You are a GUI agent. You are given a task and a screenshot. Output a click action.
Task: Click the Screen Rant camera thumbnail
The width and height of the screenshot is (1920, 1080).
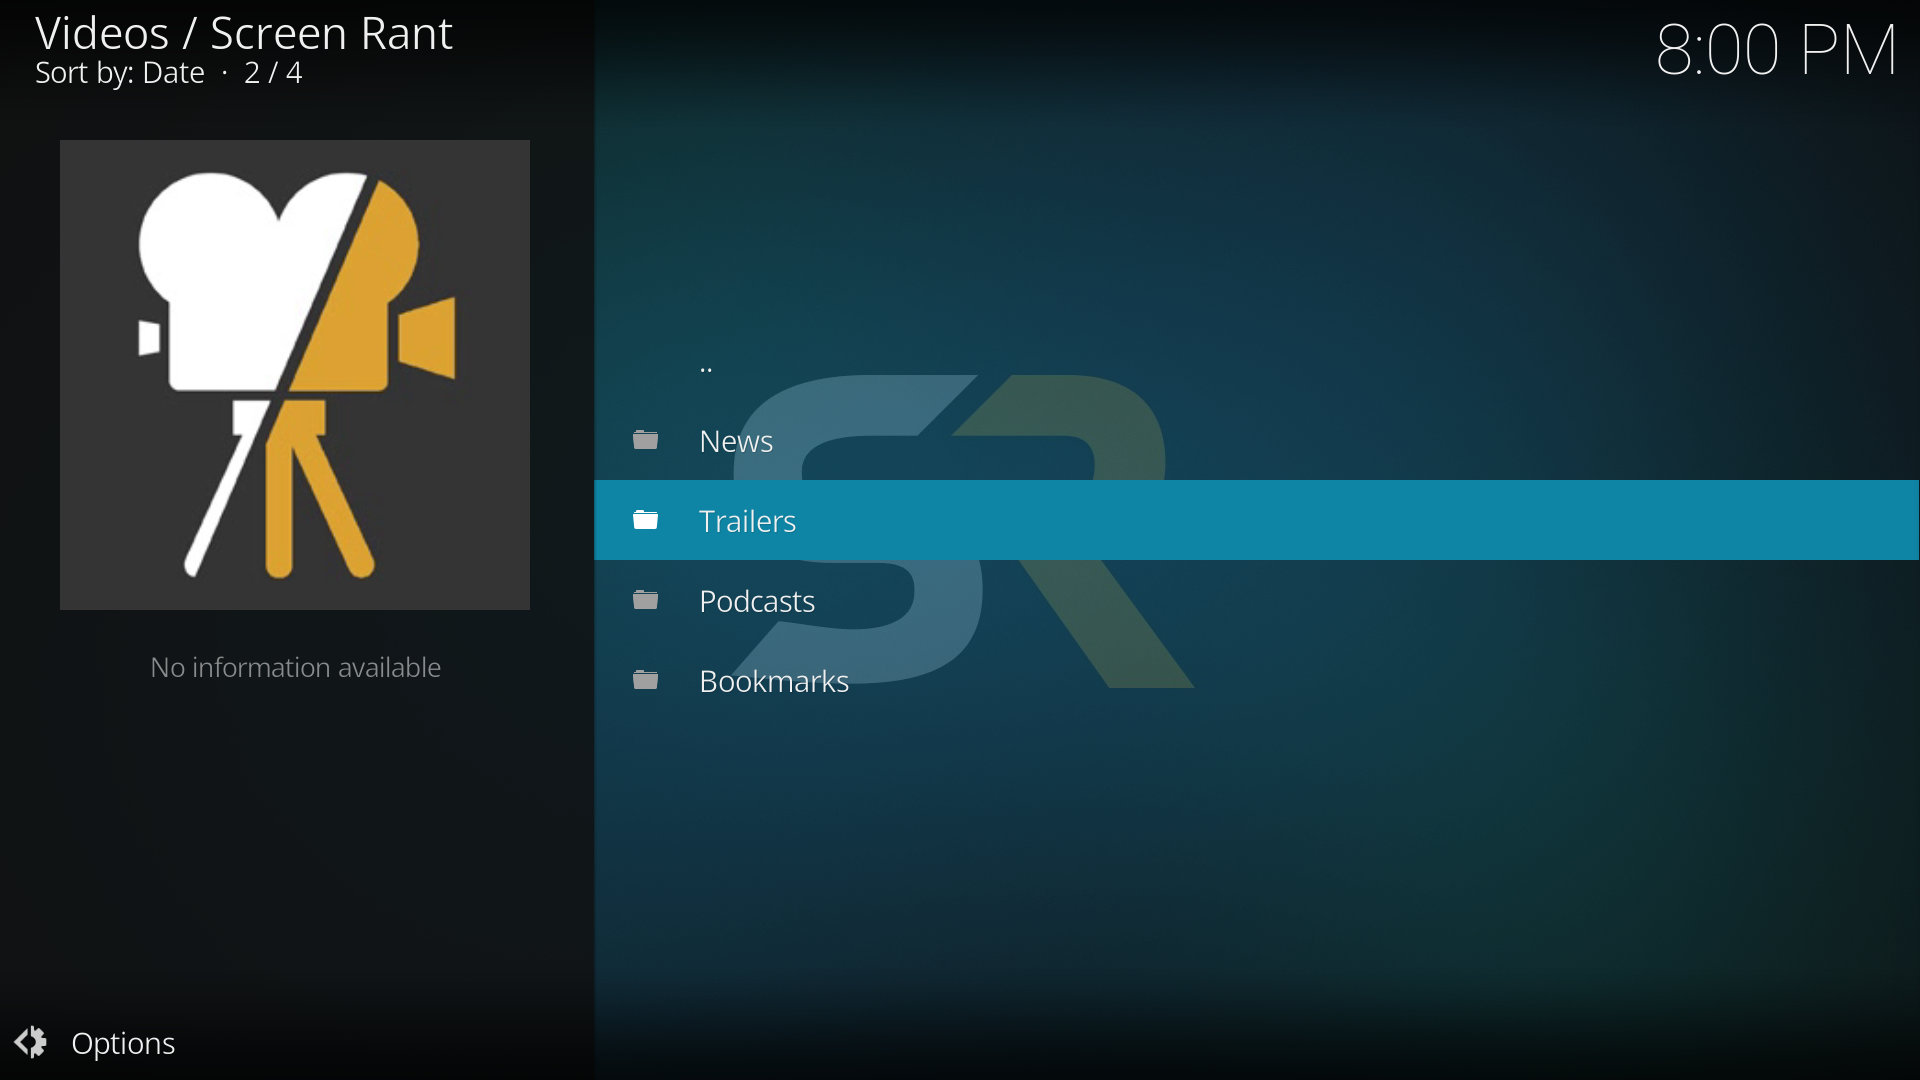point(295,375)
